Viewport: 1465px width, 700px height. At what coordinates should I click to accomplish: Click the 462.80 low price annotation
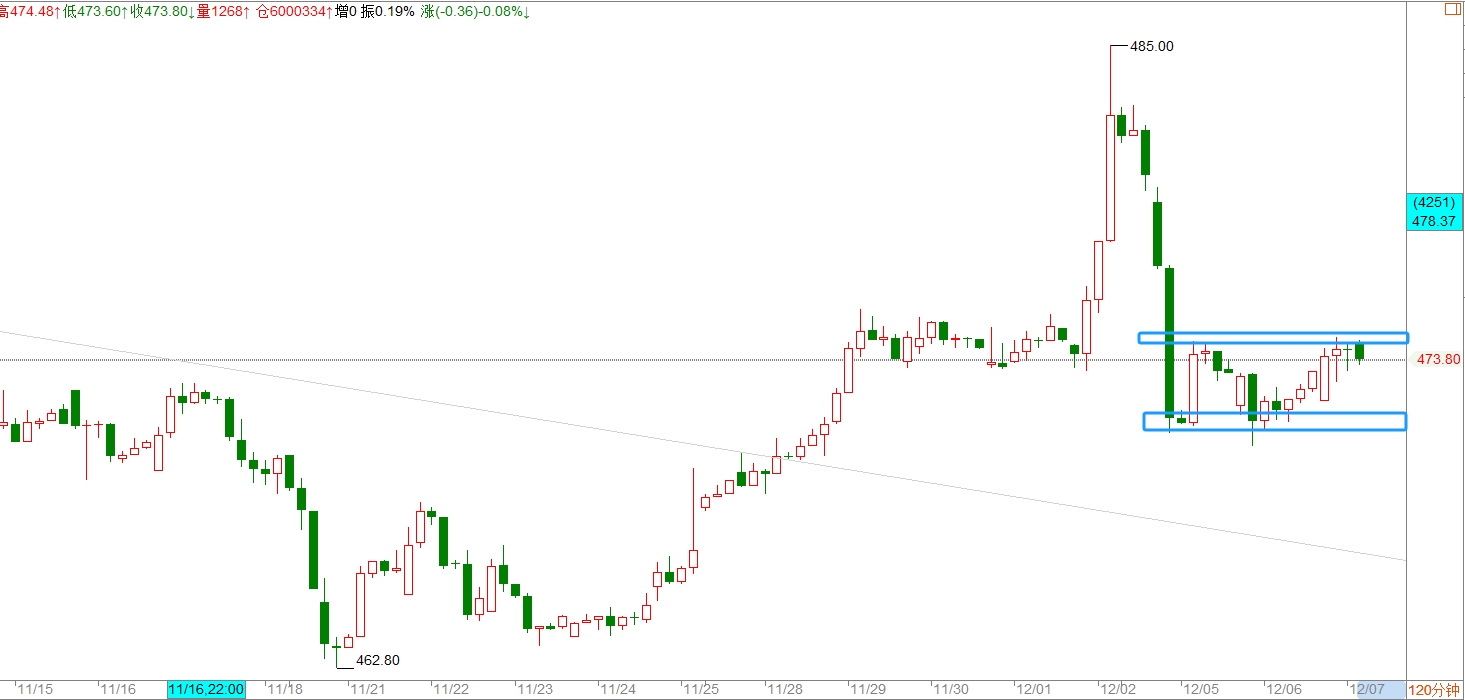pos(378,660)
